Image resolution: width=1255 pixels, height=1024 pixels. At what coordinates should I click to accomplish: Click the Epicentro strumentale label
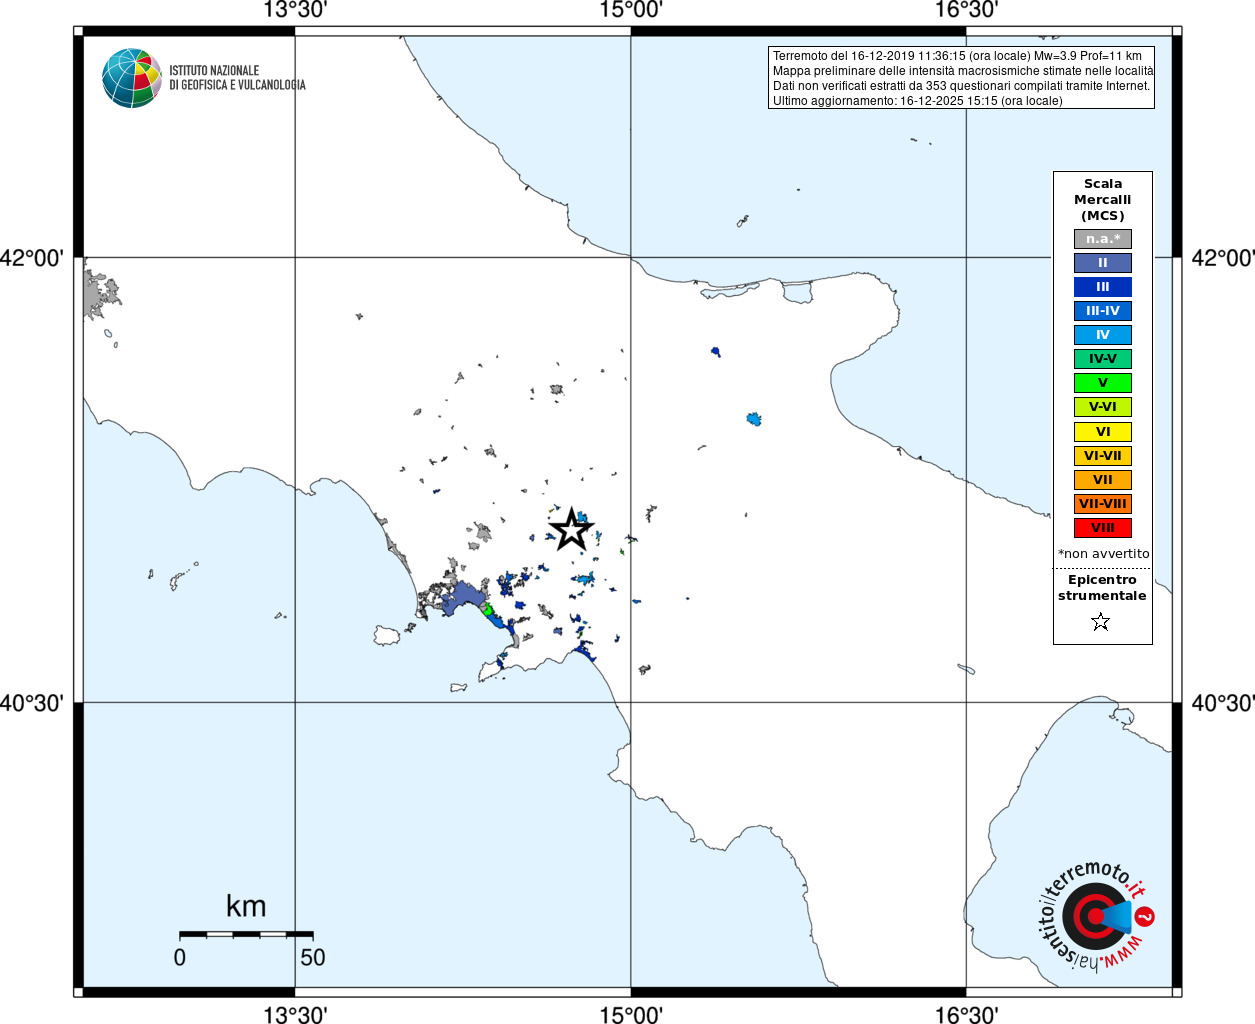(1102, 588)
